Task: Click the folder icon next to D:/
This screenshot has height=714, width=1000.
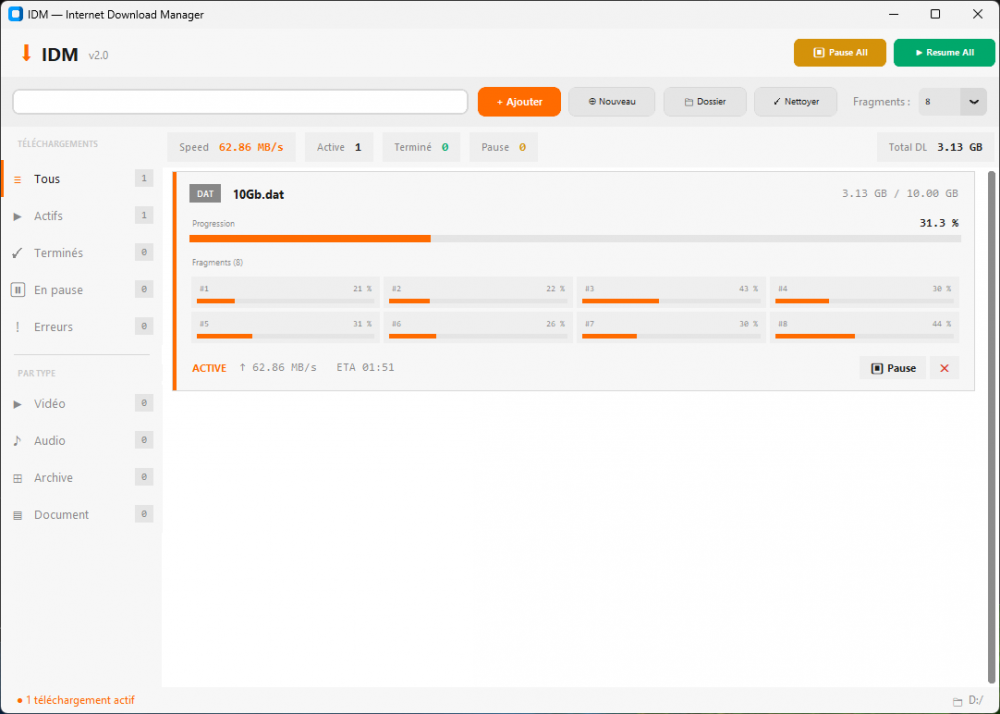Action: click(x=957, y=701)
